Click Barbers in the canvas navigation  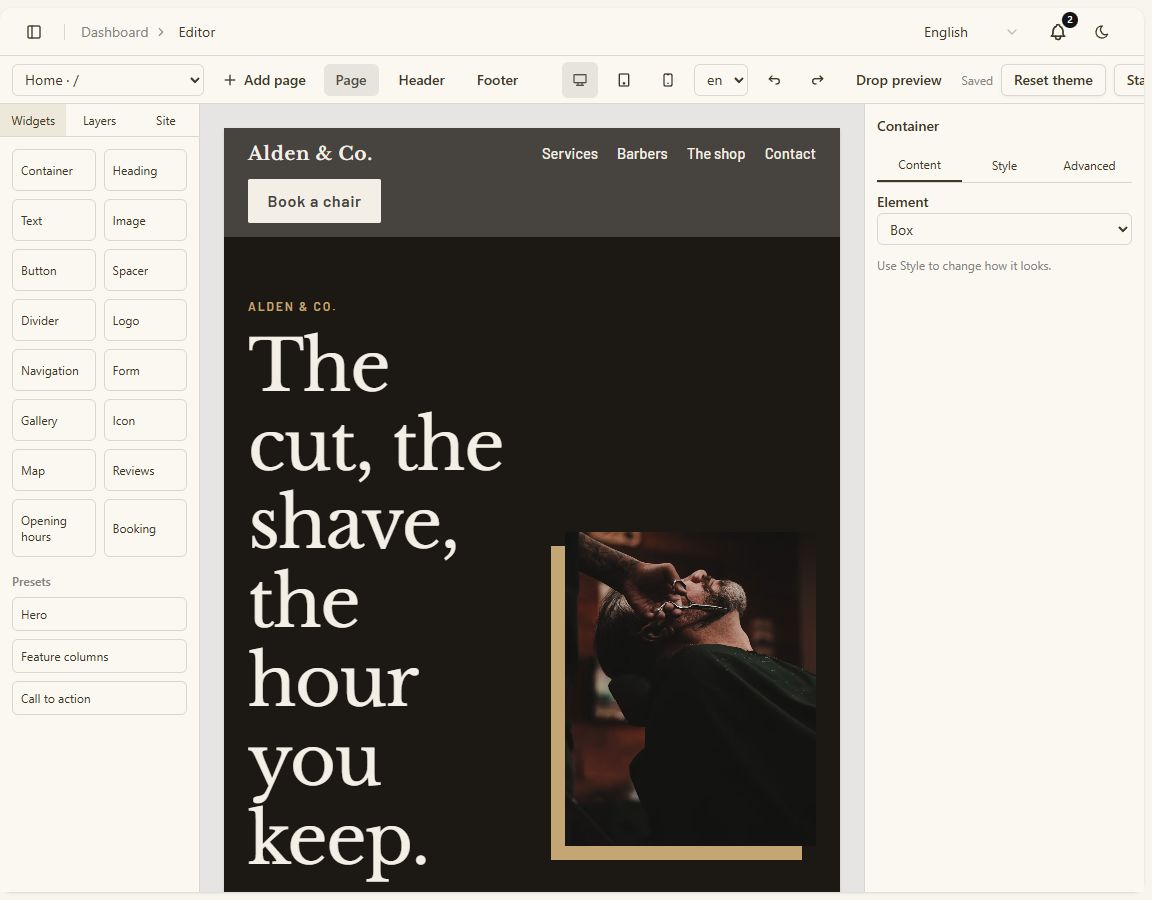click(x=642, y=154)
